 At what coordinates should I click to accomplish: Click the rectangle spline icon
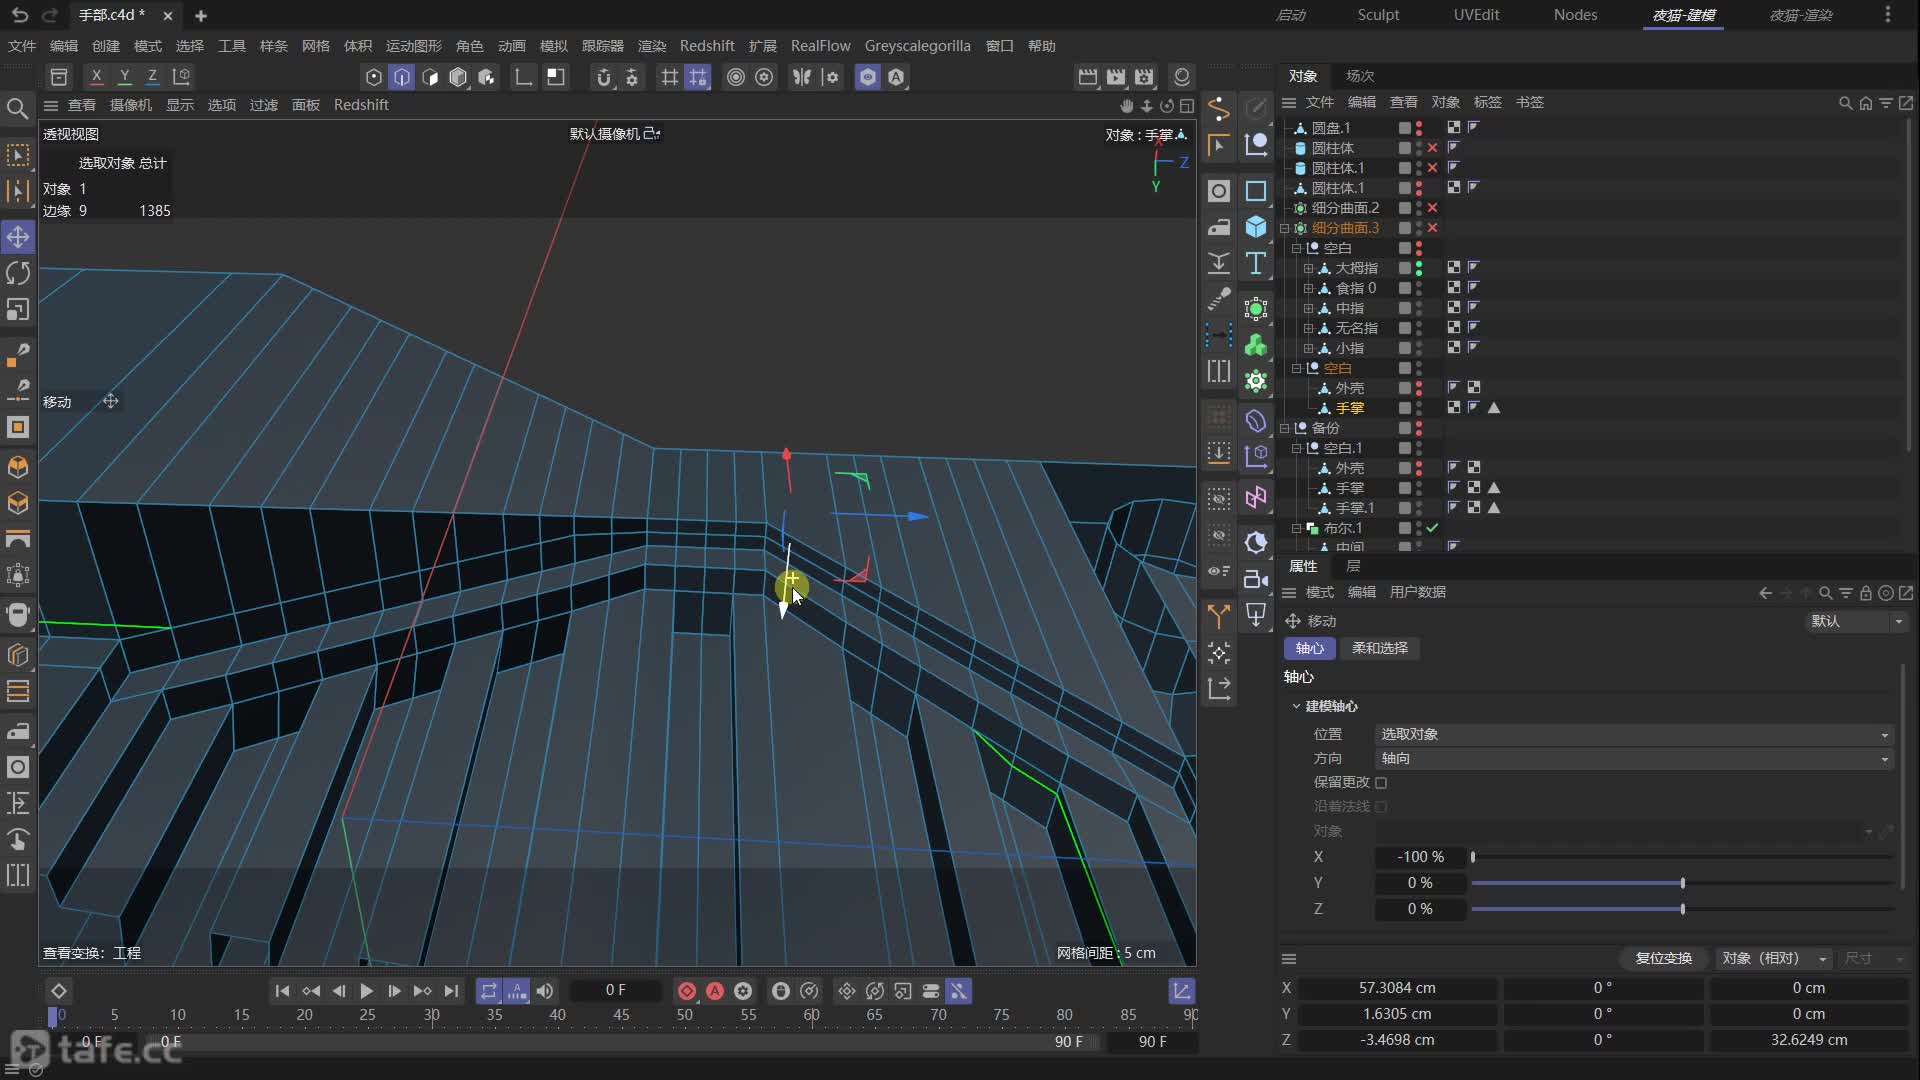coord(1256,191)
